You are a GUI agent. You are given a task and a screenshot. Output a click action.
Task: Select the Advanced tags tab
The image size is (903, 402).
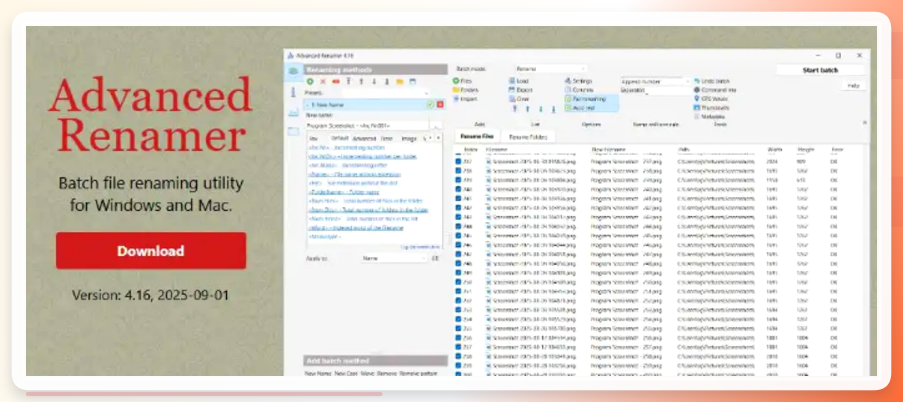364,138
